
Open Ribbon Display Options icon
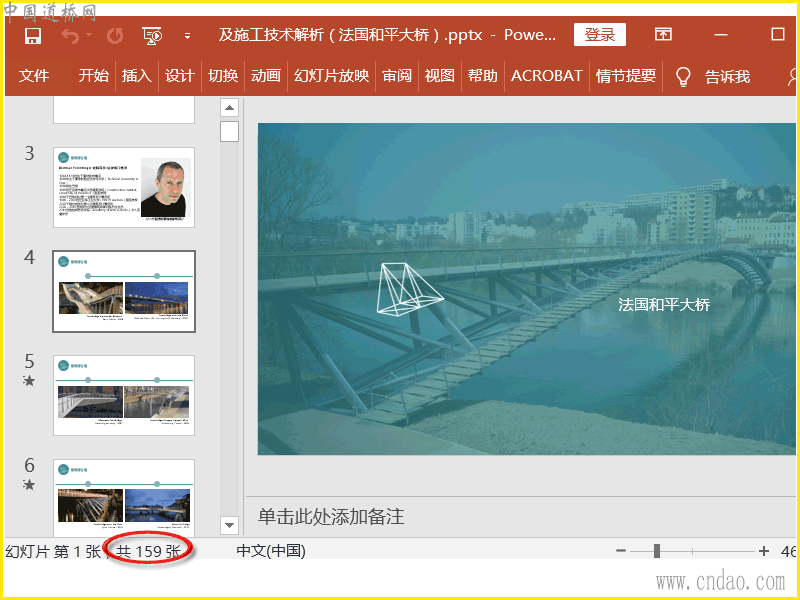[x=663, y=35]
